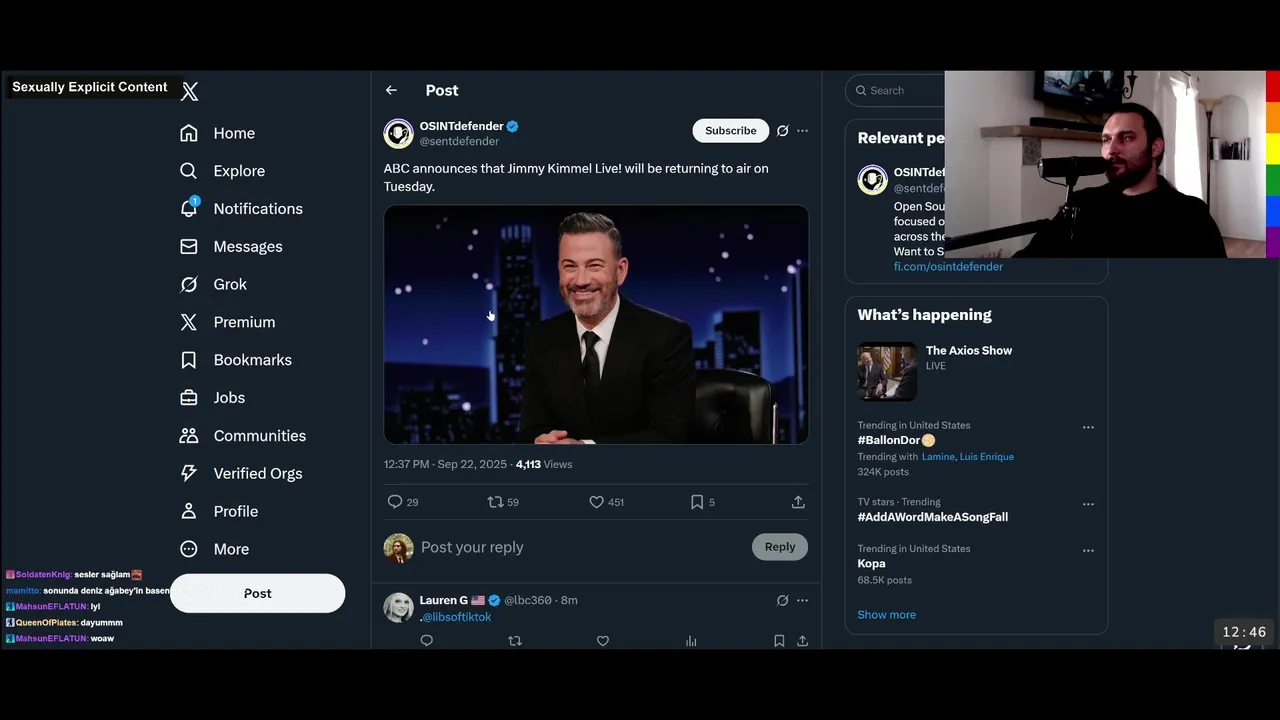Select Home menu label
The width and height of the screenshot is (1280, 720).
pyautogui.click(x=234, y=133)
